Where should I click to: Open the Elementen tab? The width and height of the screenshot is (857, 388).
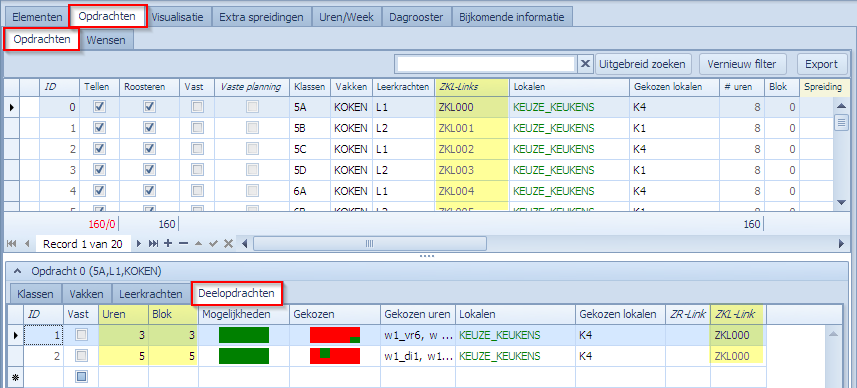tap(37, 17)
